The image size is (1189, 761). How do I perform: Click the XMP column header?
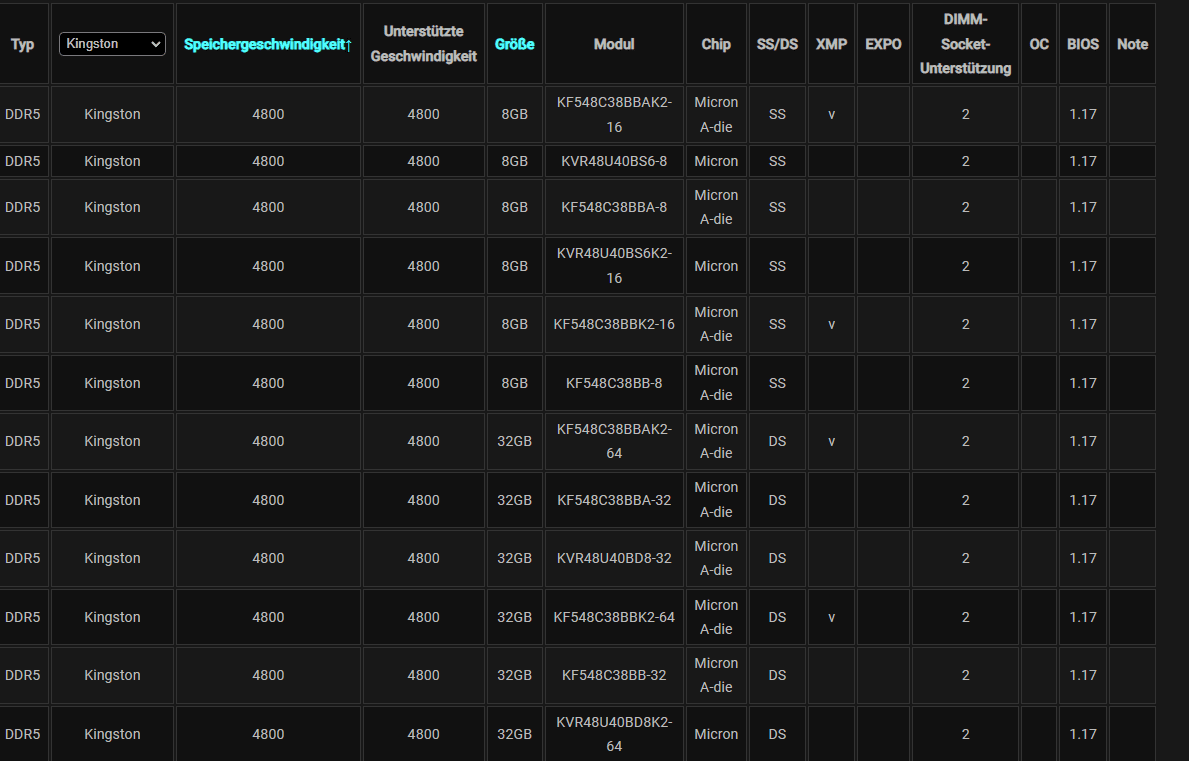(831, 45)
